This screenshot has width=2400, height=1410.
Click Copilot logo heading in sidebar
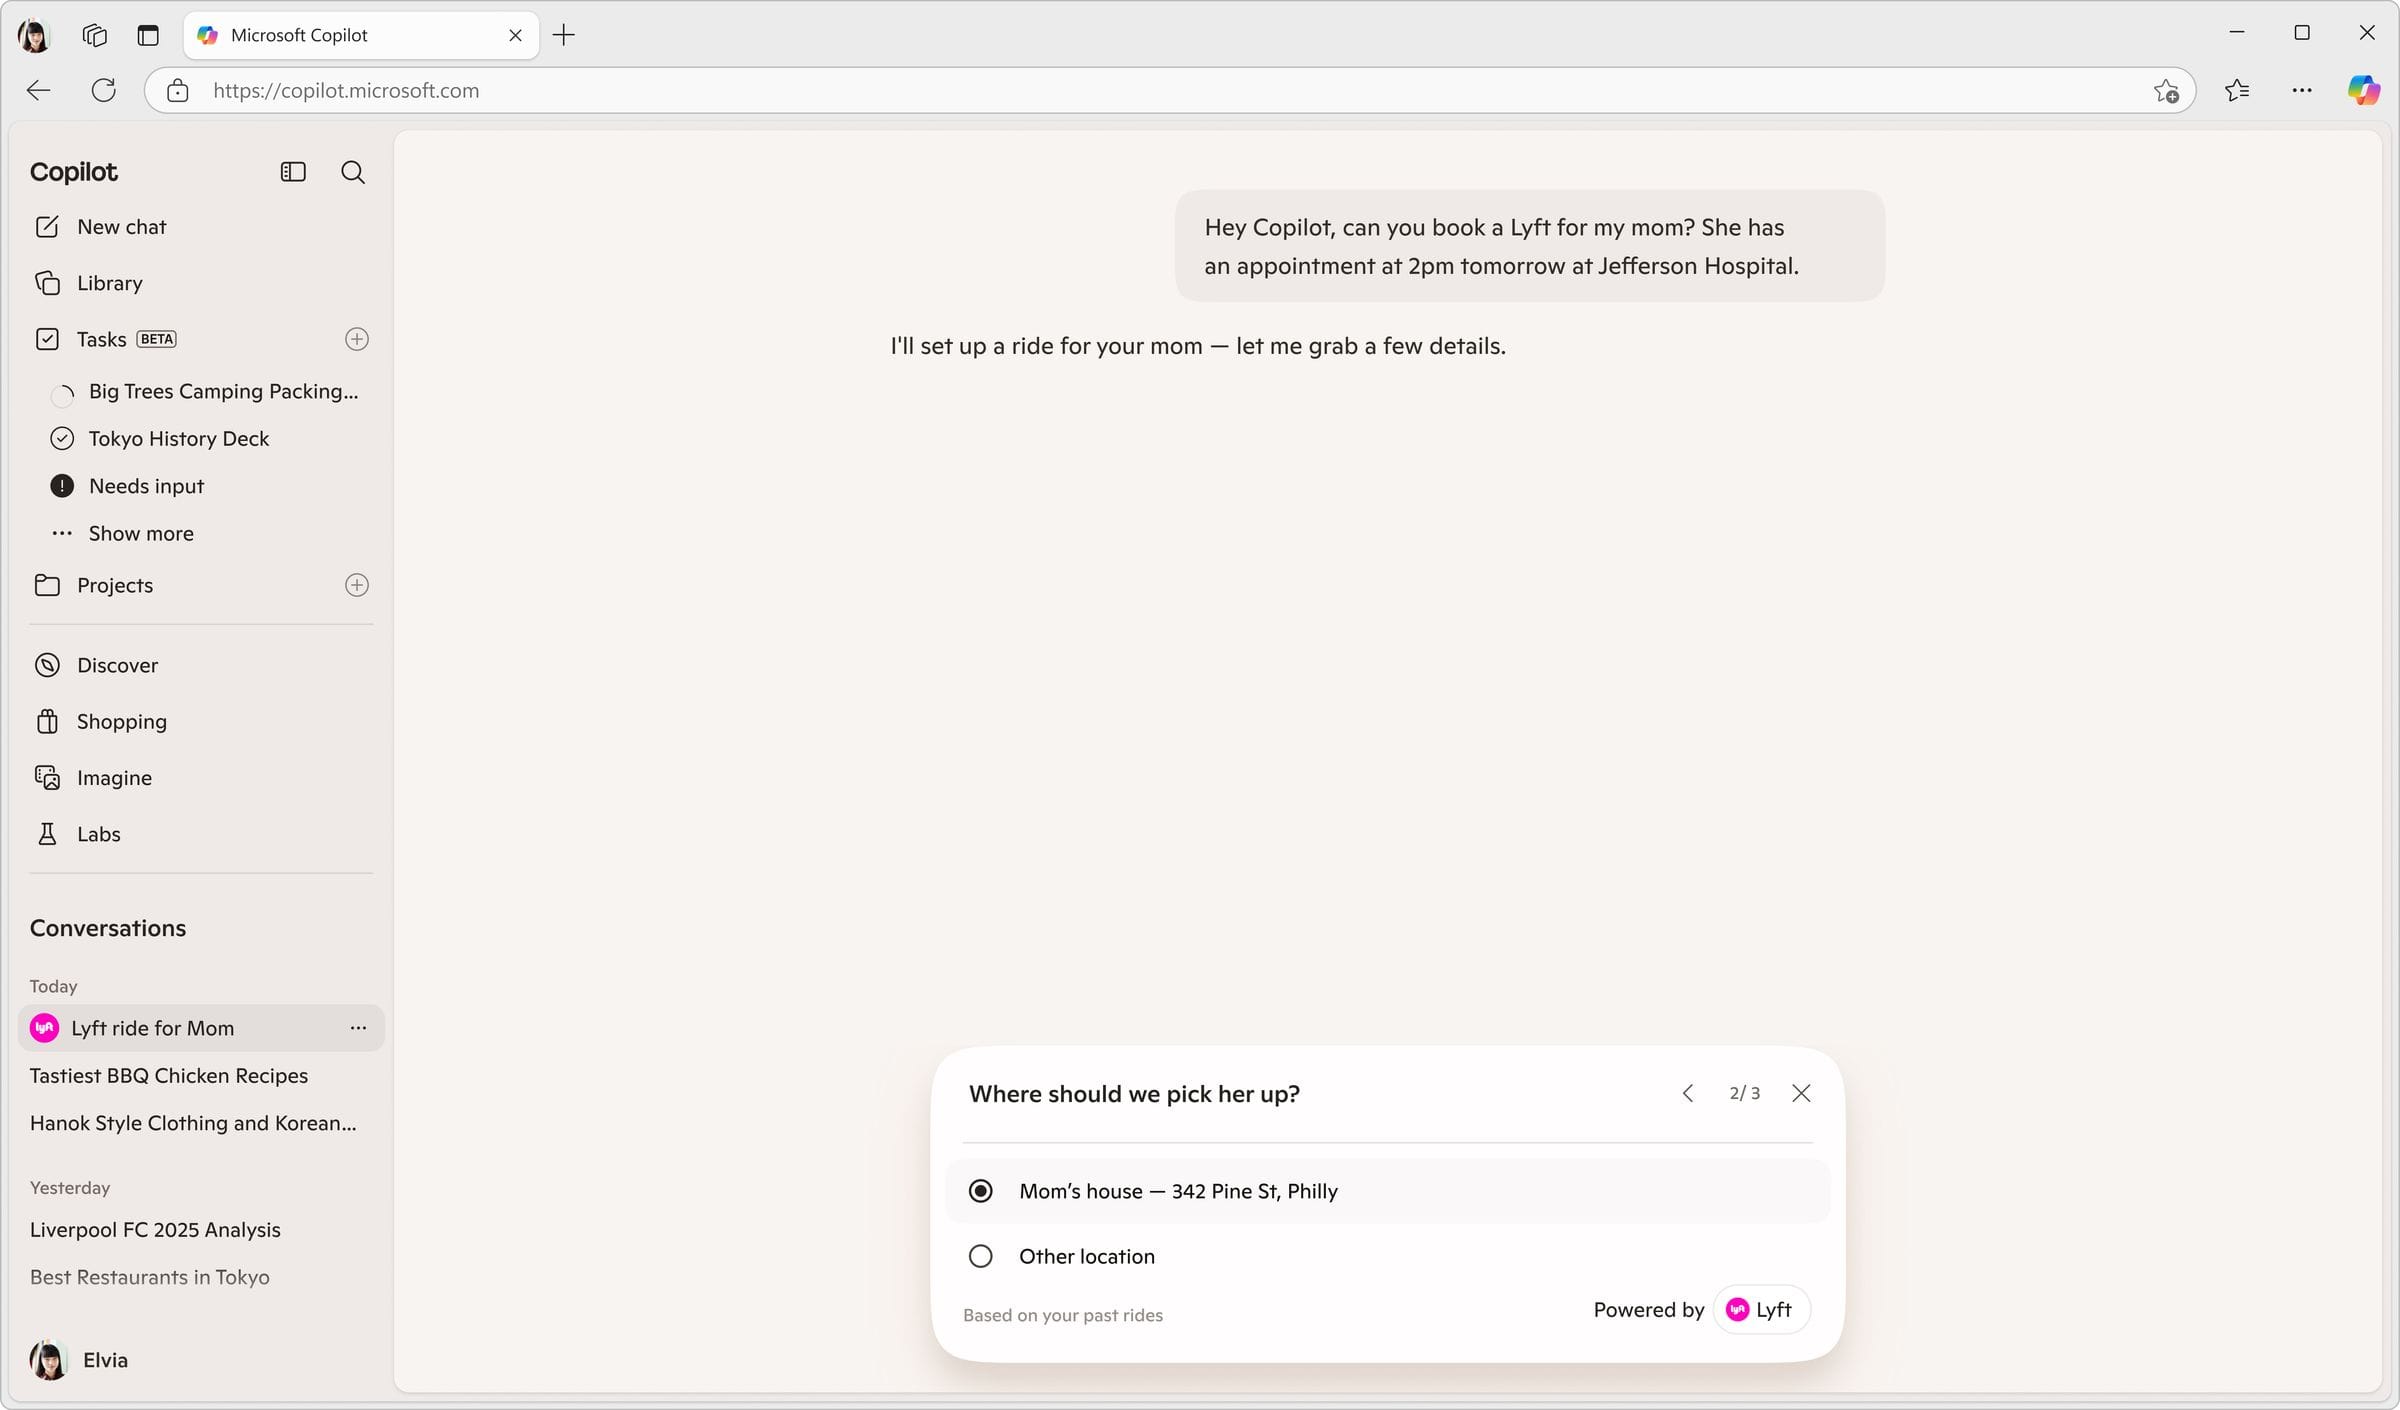pos(74,172)
